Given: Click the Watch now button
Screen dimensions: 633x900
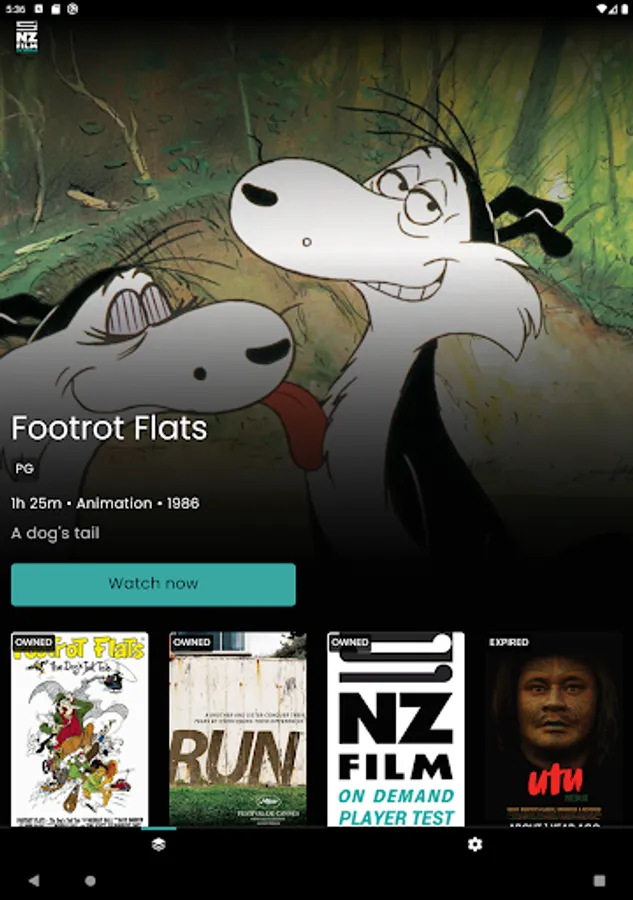Looking at the screenshot, I should coord(153,584).
